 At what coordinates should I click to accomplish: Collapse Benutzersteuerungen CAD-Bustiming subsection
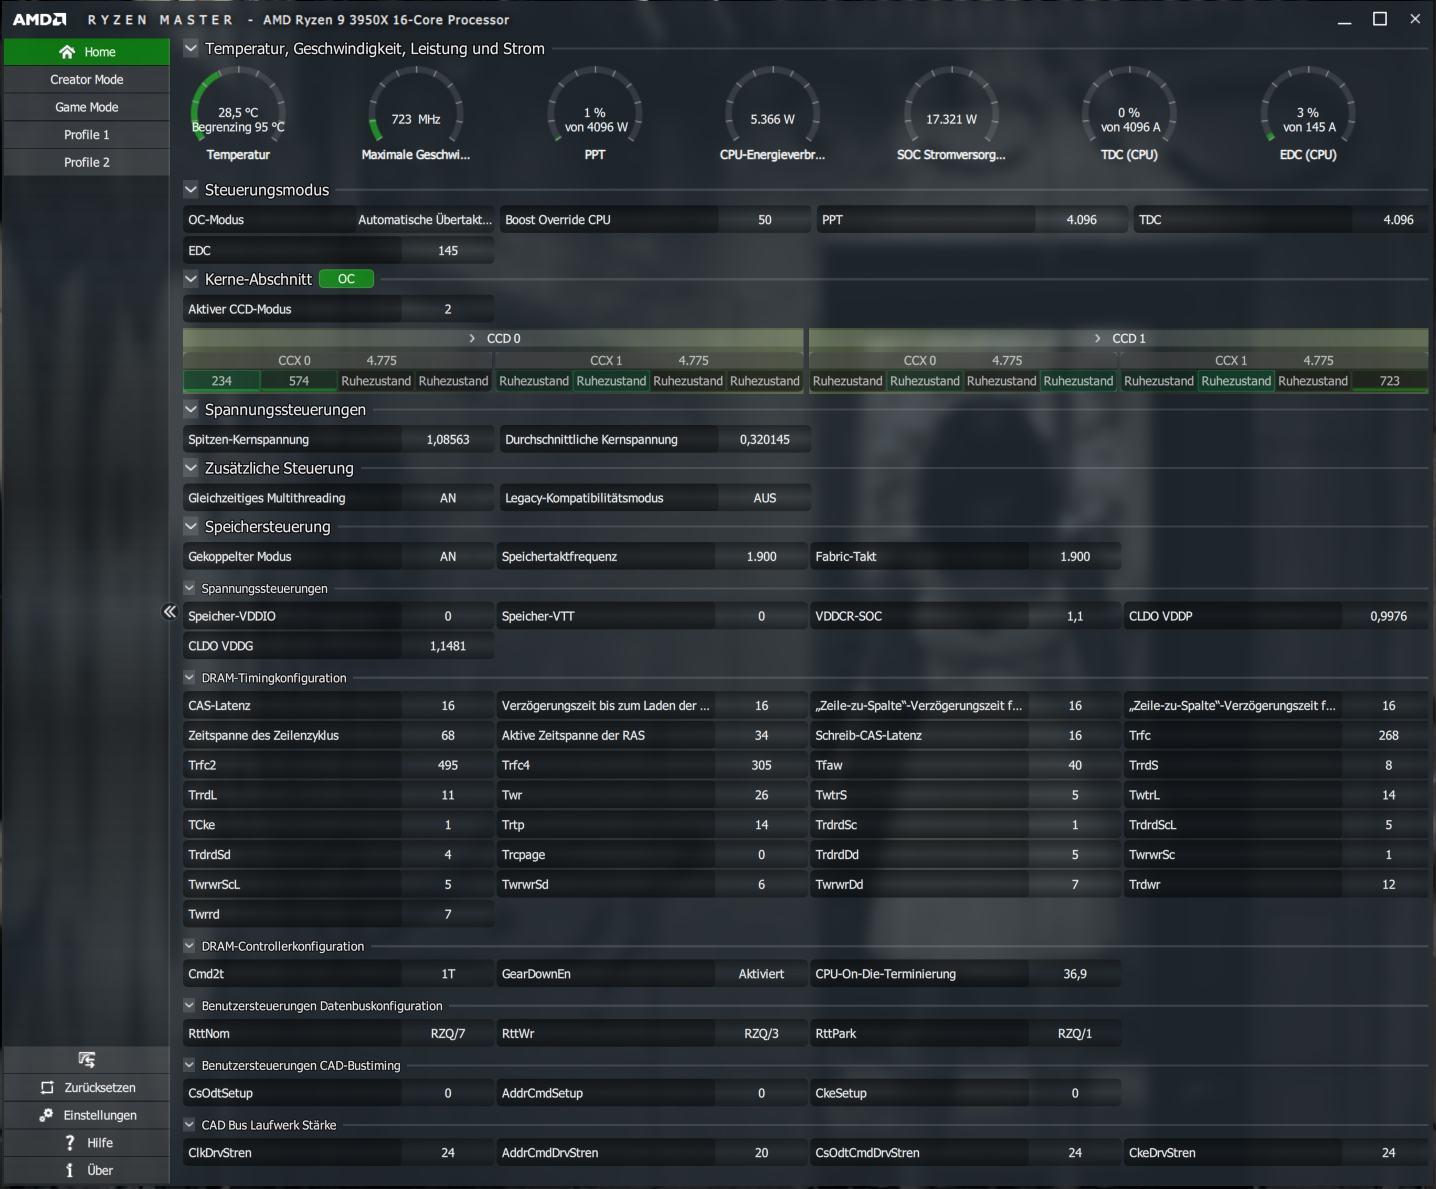coord(190,1065)
